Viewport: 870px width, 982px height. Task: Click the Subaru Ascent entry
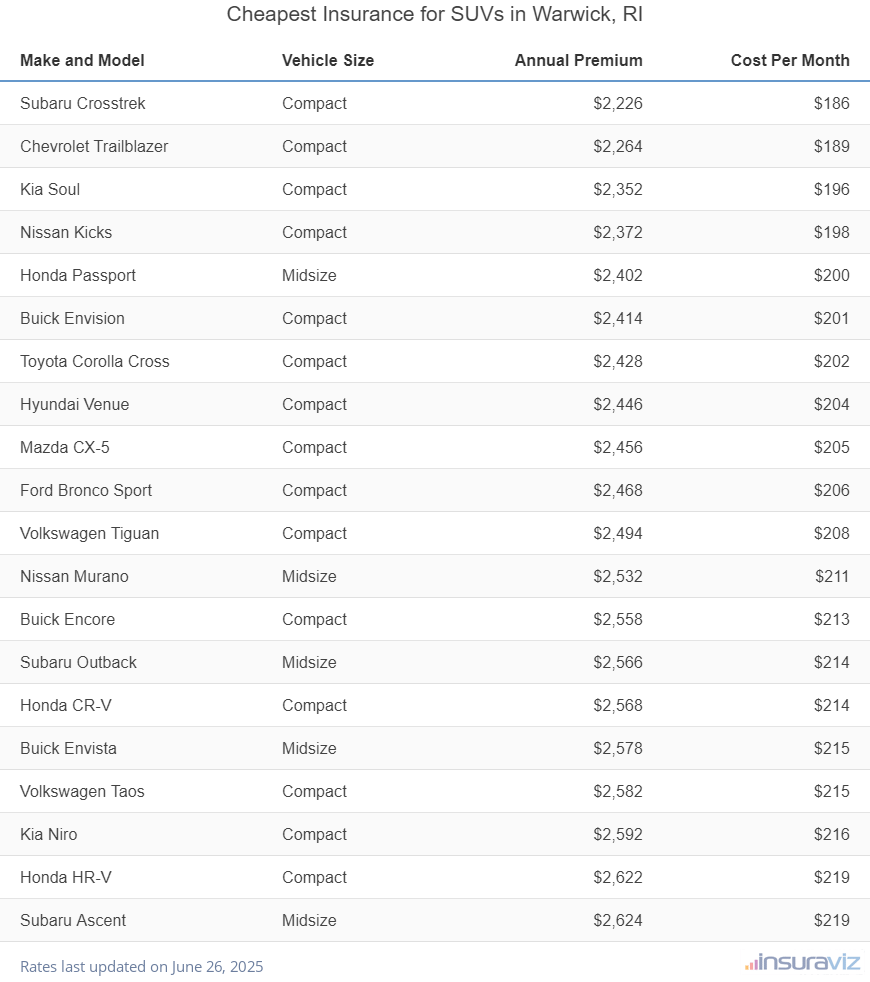tap(73, 920)
